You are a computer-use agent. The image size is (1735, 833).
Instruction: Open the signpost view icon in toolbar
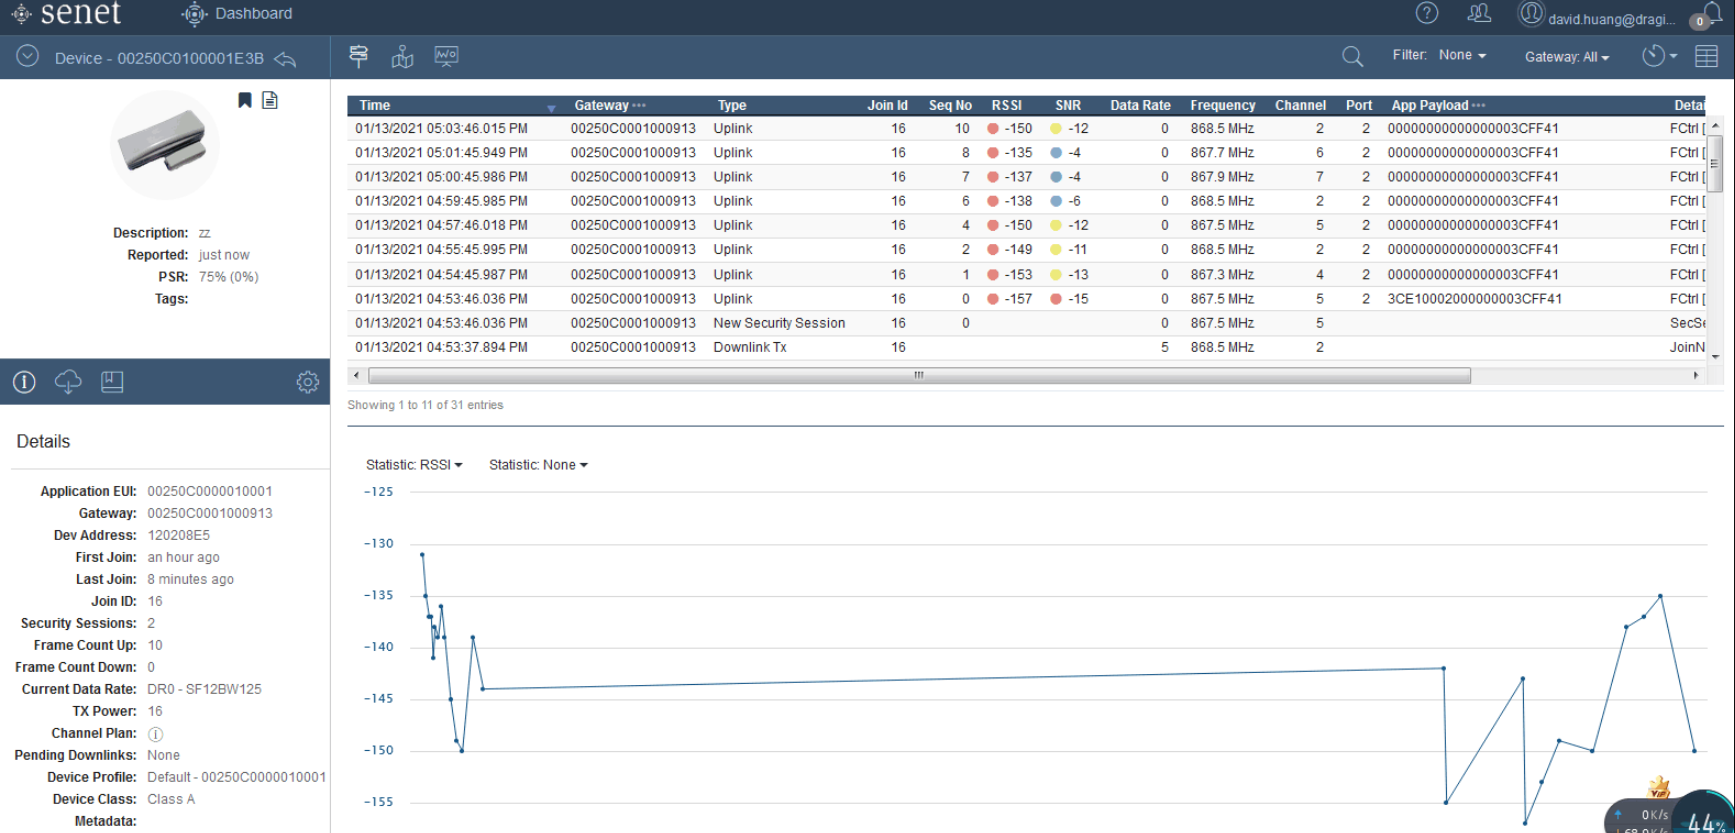tap(359, 57)
